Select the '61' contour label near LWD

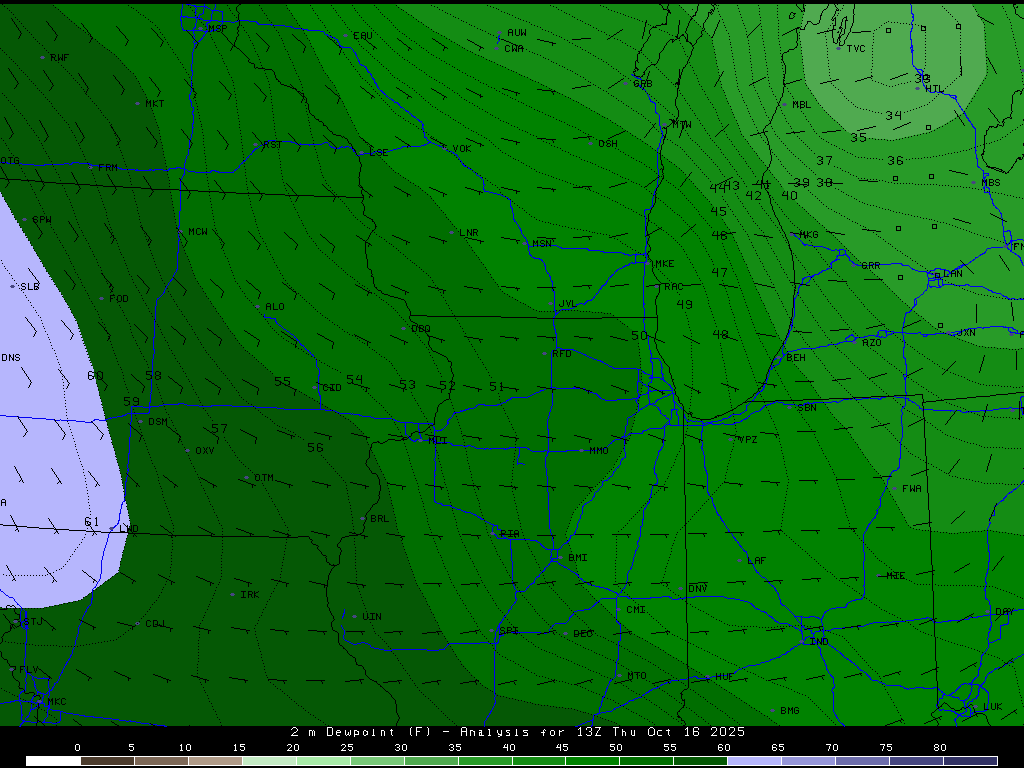pos(91,521)
